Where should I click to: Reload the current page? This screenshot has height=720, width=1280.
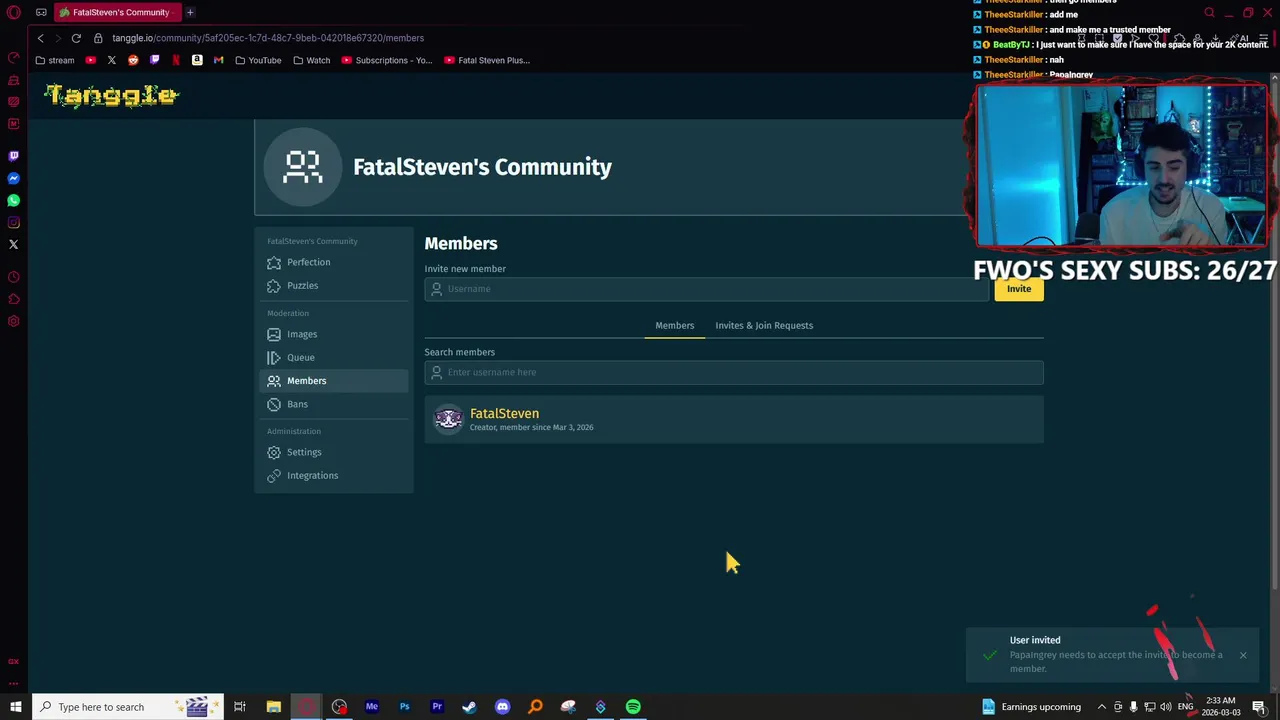pyautogui.click(x=76, y=38)
